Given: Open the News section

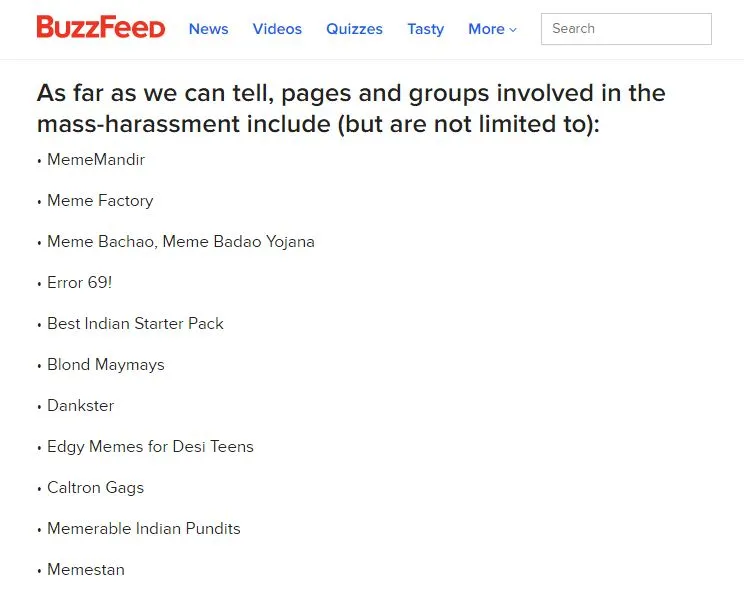Looking at the screenshot, I should [x=208, y=29].
